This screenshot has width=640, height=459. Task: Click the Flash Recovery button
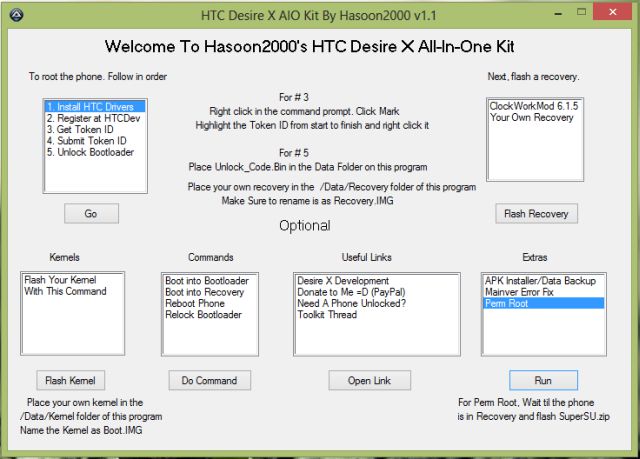coord(536,213)
